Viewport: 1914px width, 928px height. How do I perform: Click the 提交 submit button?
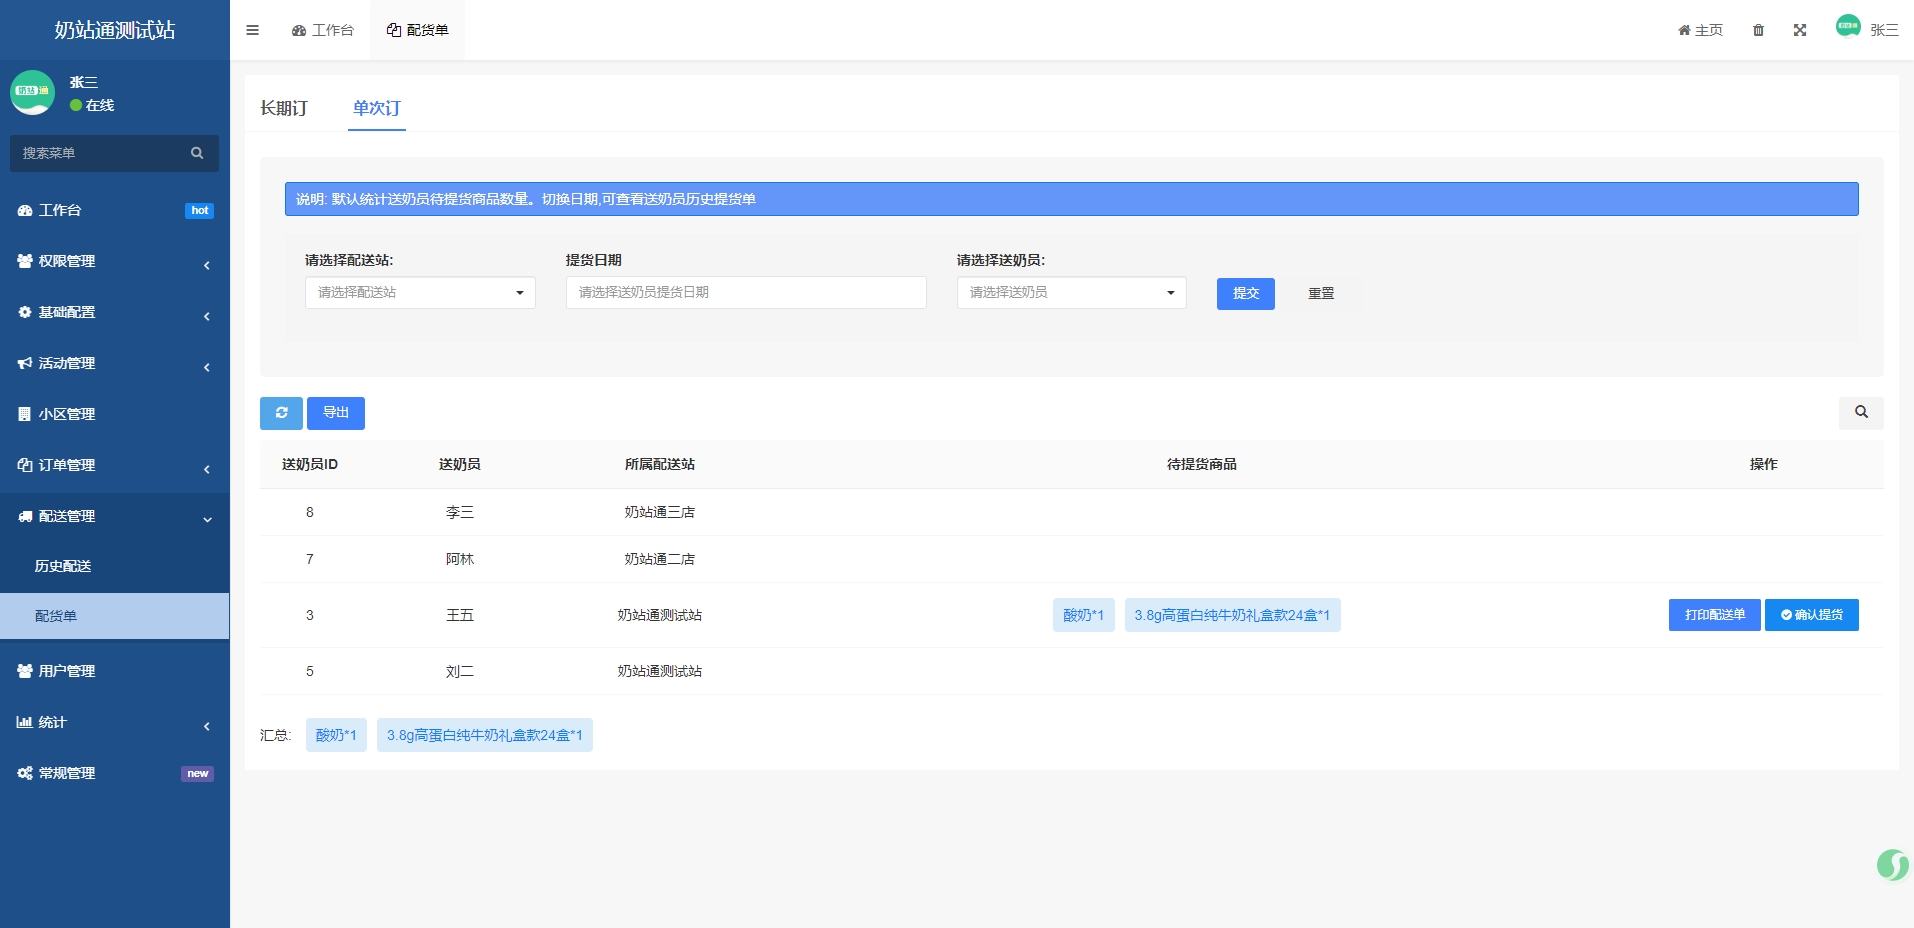pyautogui.click(x=1245, y=293)
